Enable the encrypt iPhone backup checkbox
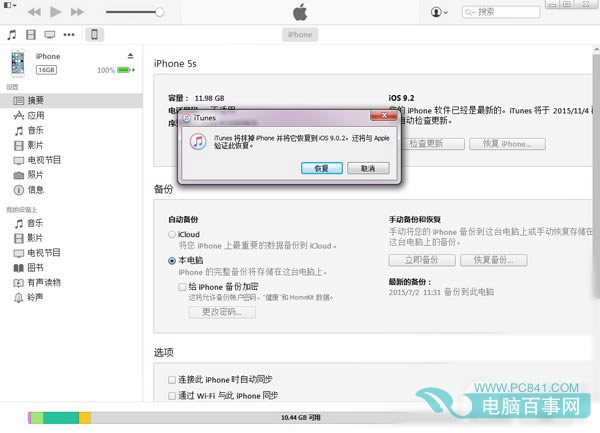The height and width of the screenshot is (433, 600). click(182, 287)
